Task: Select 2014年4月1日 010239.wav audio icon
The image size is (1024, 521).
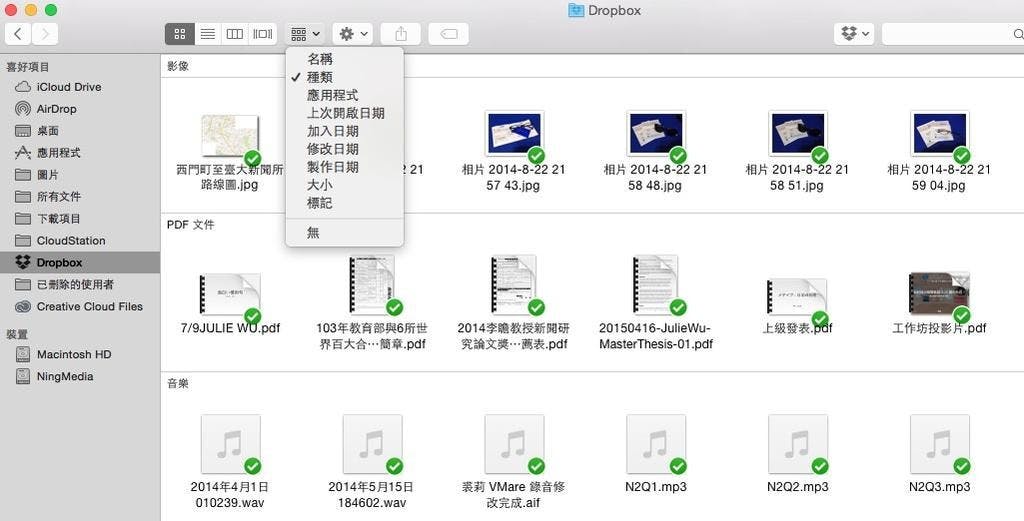Action: [230, 444]
